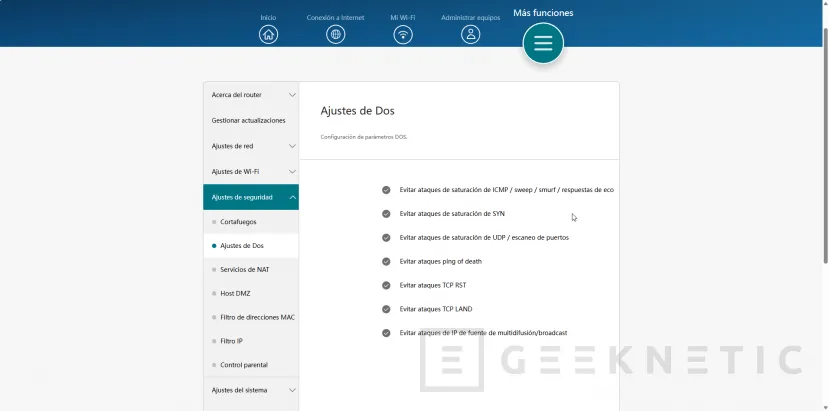Image resolution: width=829 pixels, height=411 pixels.
Task: Uncheck multicast/broadcast source IP protection
Action: (386, 333)
